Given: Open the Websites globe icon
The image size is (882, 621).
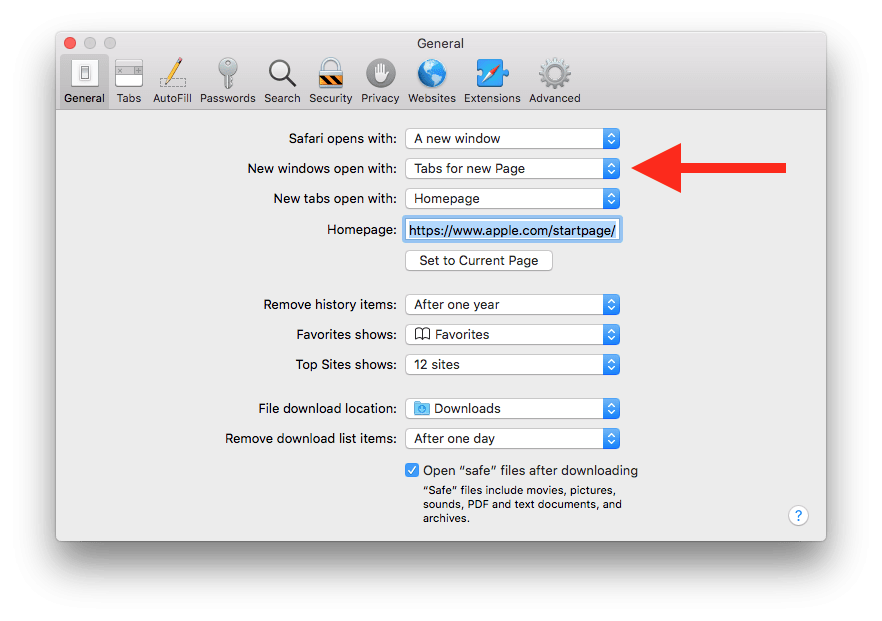Looking at the screenshot, I should coord(432,81).
